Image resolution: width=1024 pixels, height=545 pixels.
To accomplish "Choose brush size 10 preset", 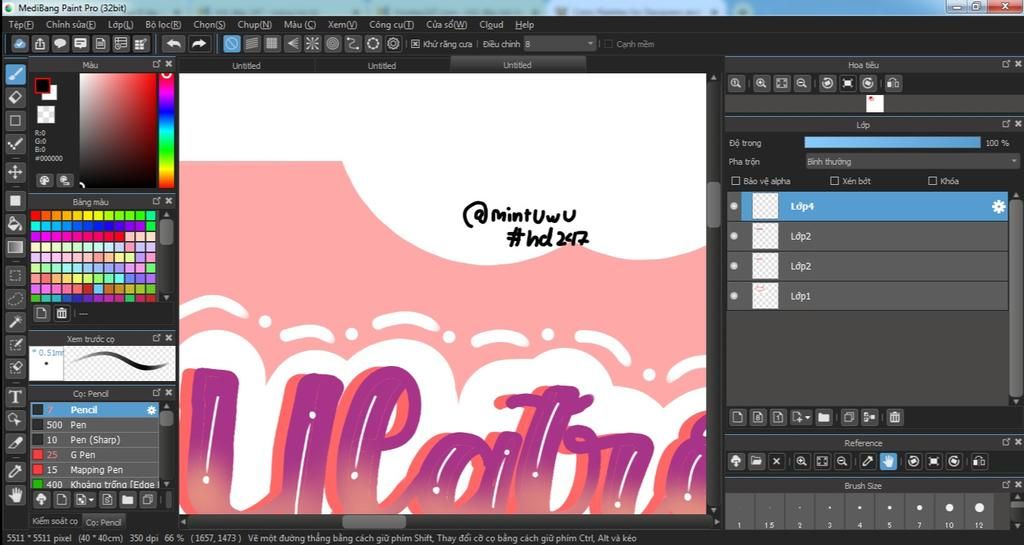I will point(949,510).
